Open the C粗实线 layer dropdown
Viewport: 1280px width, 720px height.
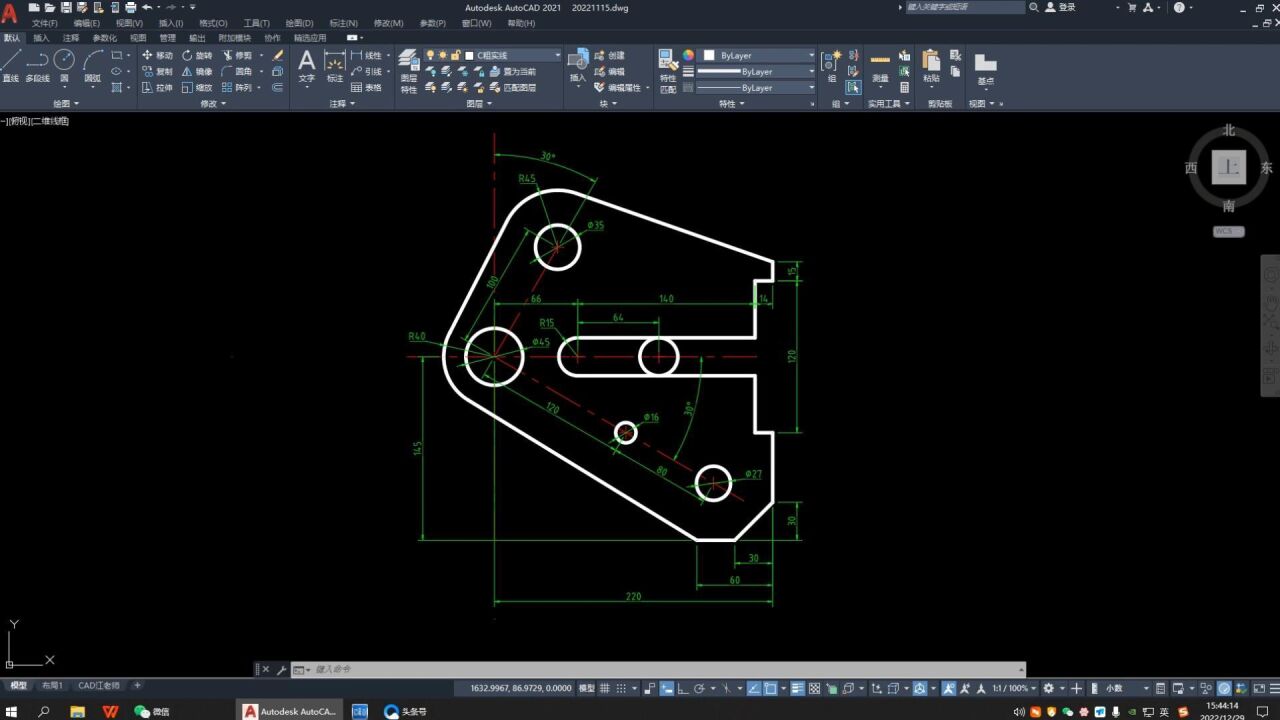point(512,55)
